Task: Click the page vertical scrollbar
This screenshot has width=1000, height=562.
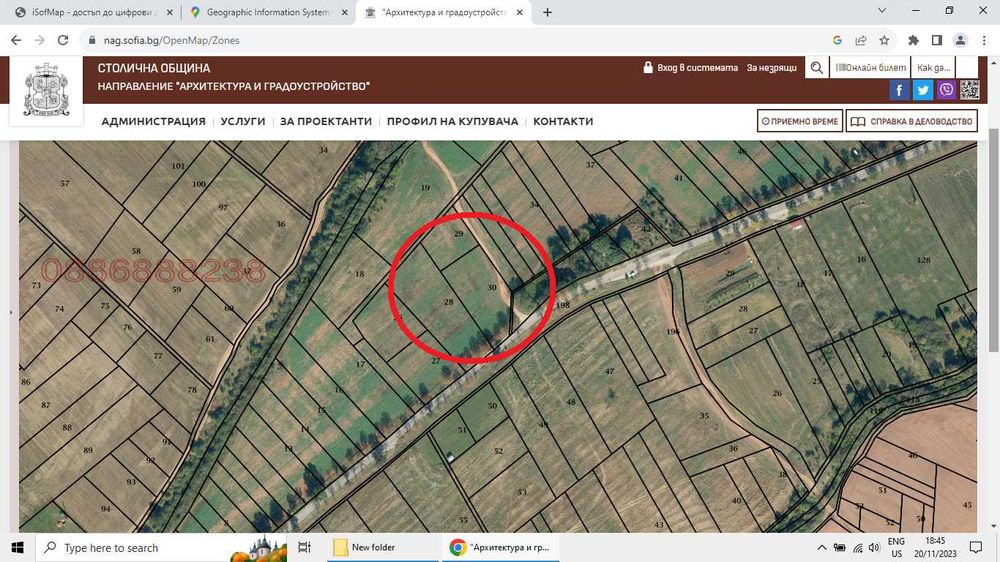Action: [x=993, y=239]
